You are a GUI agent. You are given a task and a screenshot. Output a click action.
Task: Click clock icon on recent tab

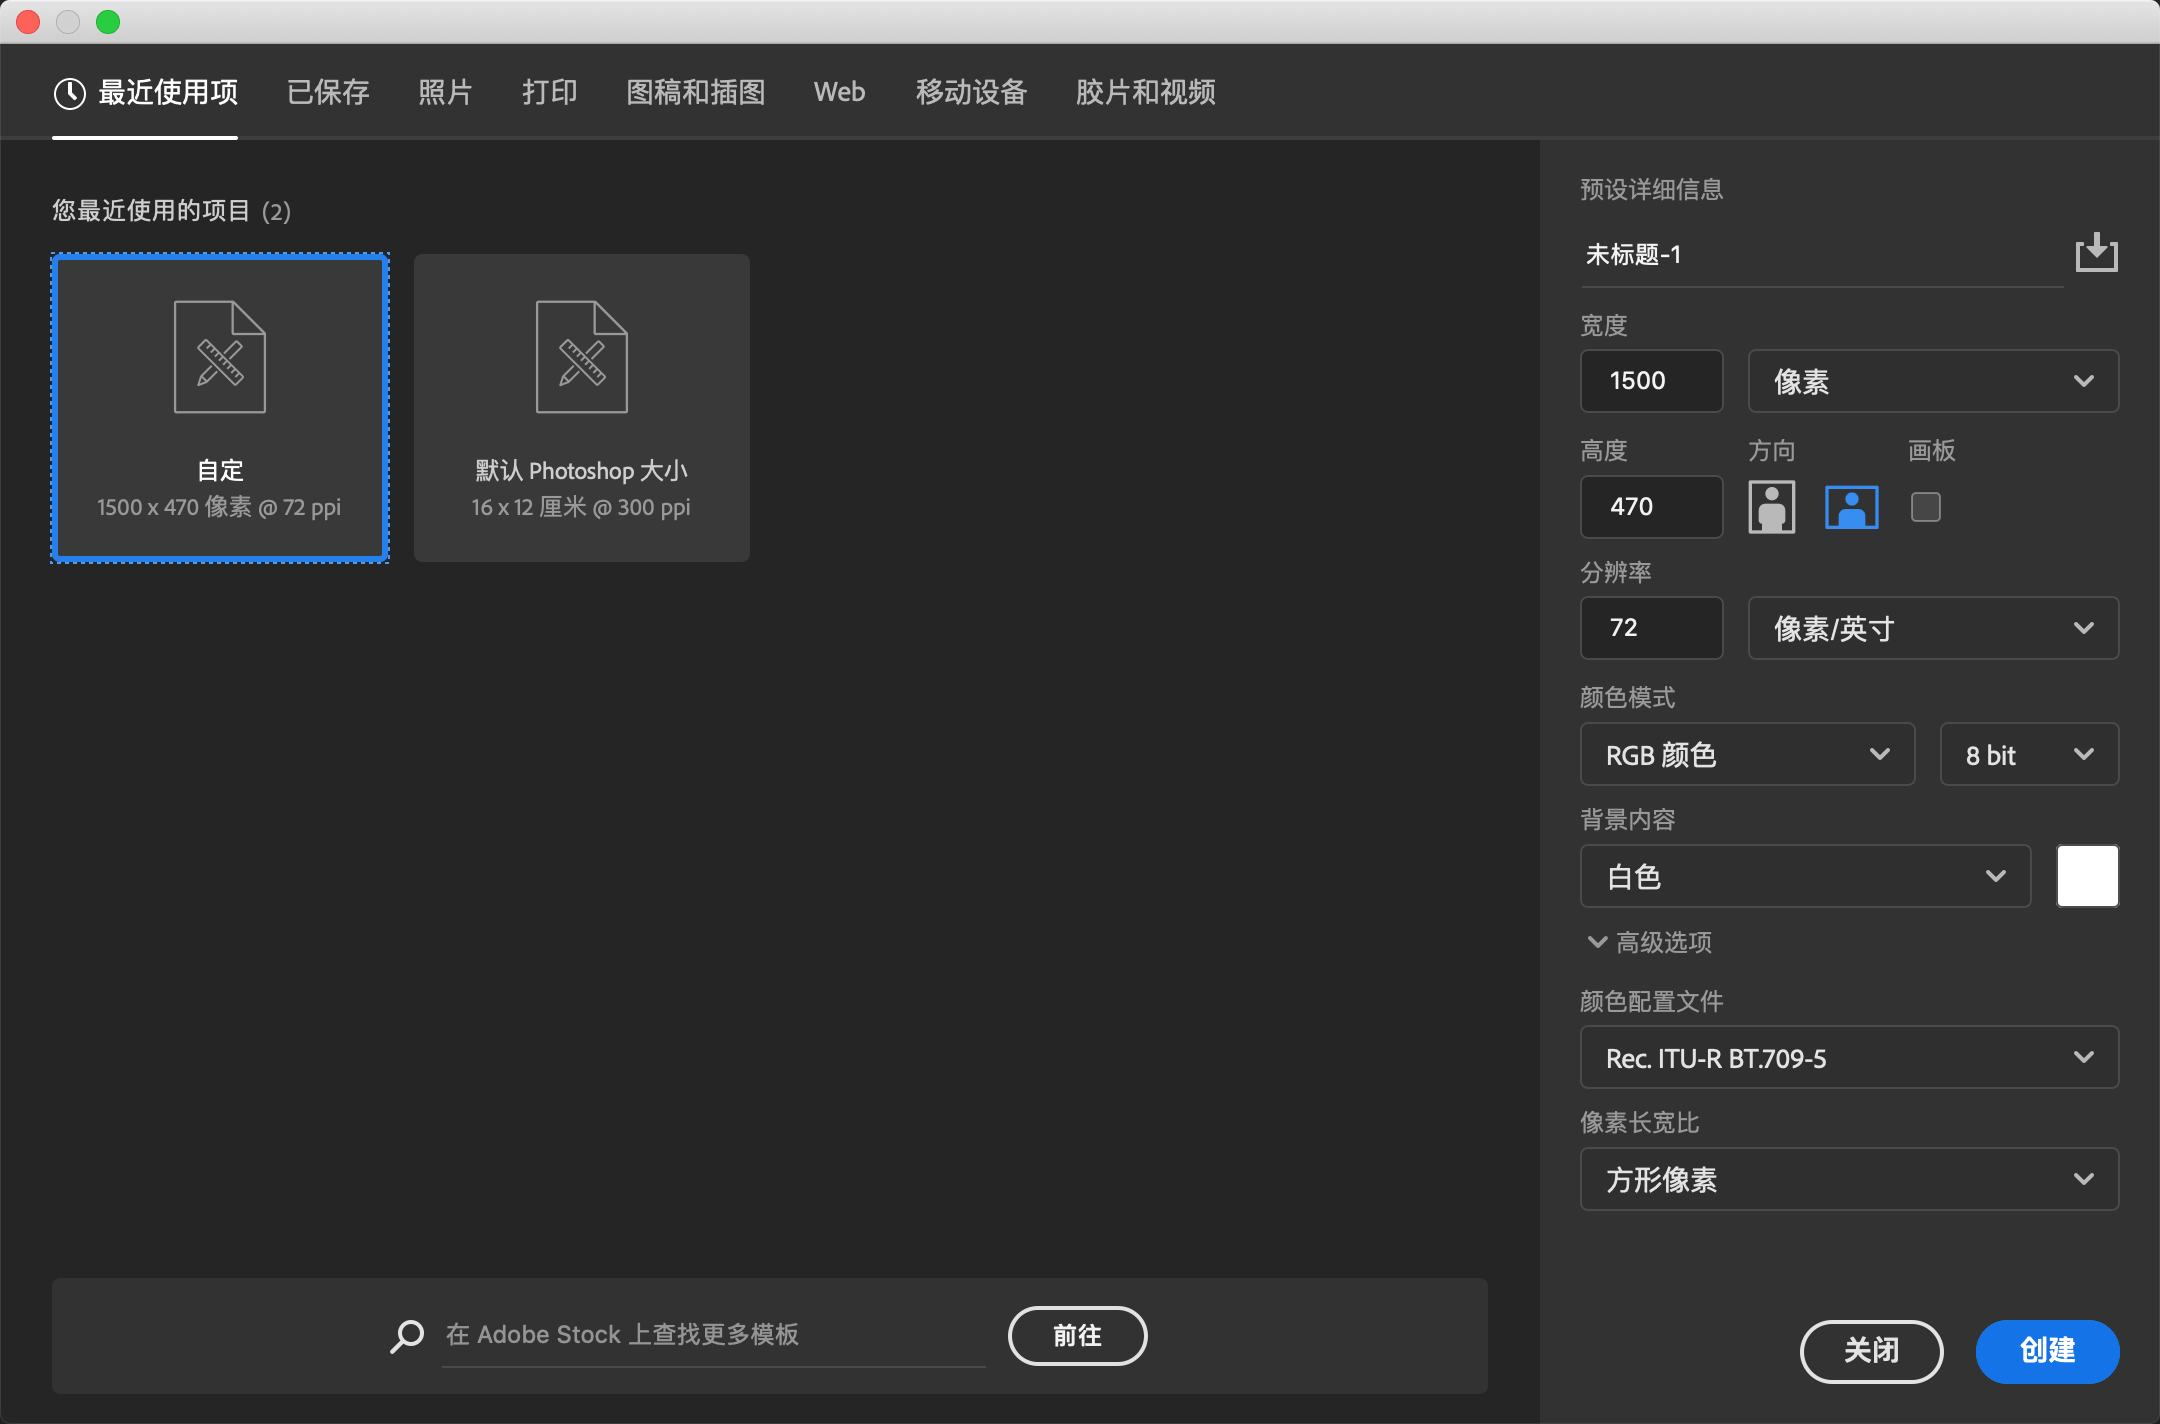[70, 93]
